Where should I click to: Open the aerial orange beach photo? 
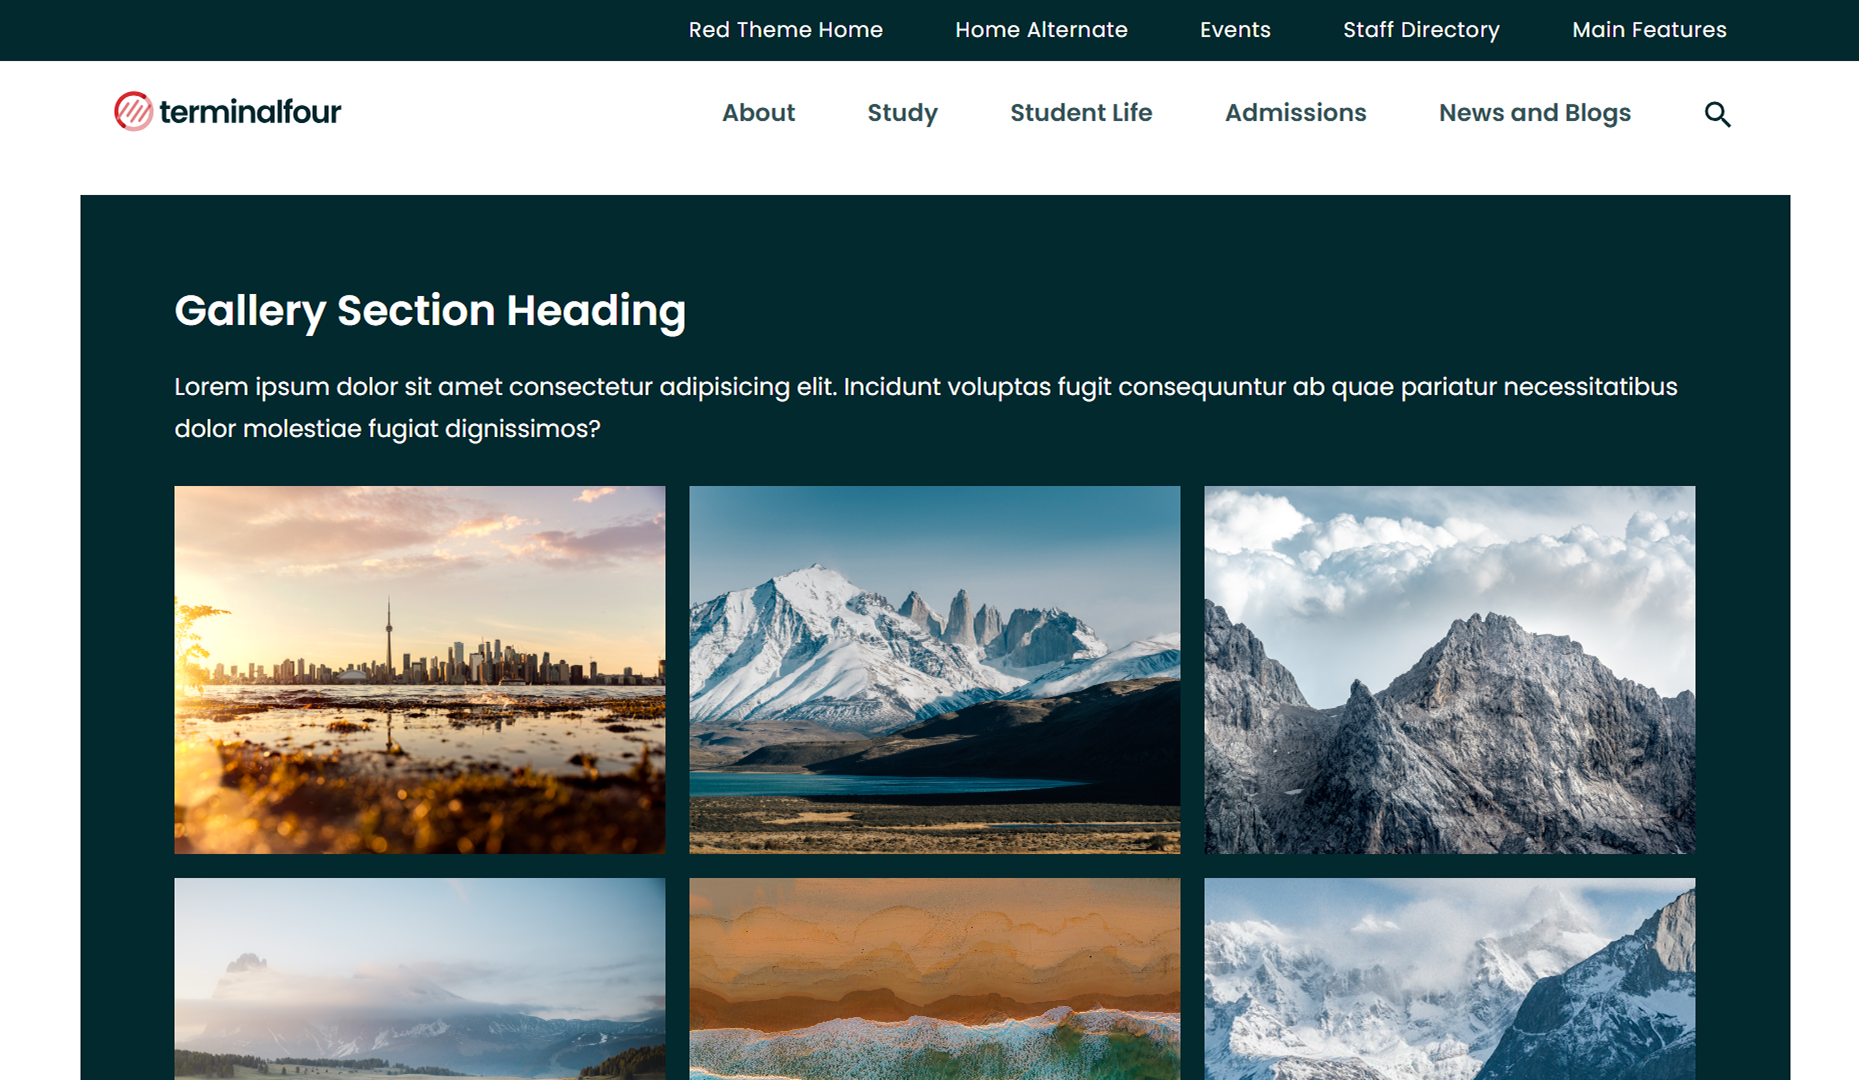point(934,978)
